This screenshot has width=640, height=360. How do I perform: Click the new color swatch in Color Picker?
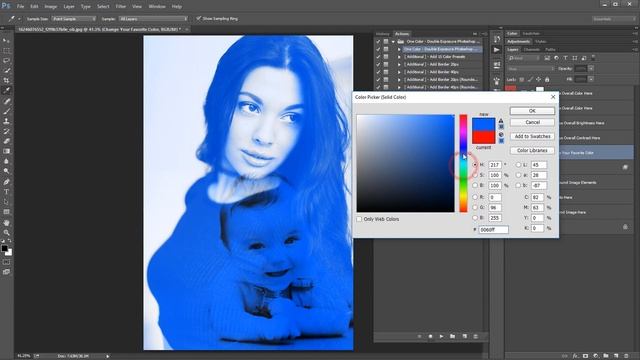(483, 124)
